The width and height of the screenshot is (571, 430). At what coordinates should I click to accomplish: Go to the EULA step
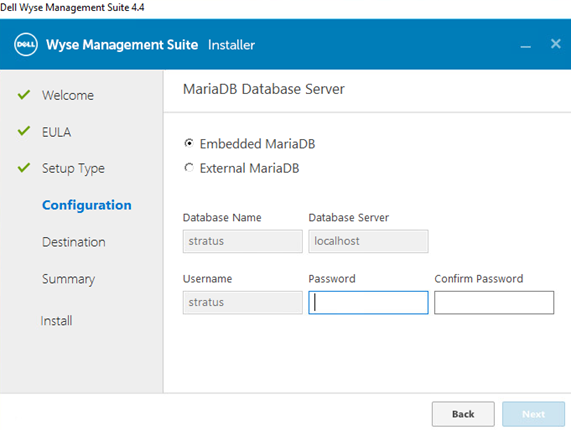[56, 132]
